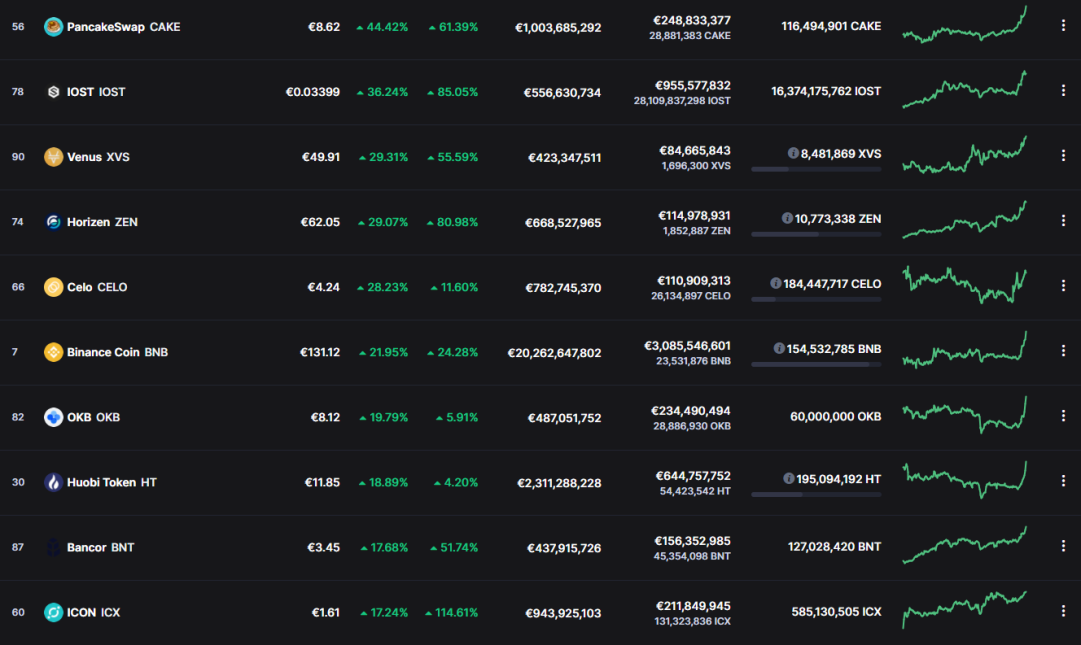
Task: Open the more-options menu for Bancor row
Action: click(1063, 546)
